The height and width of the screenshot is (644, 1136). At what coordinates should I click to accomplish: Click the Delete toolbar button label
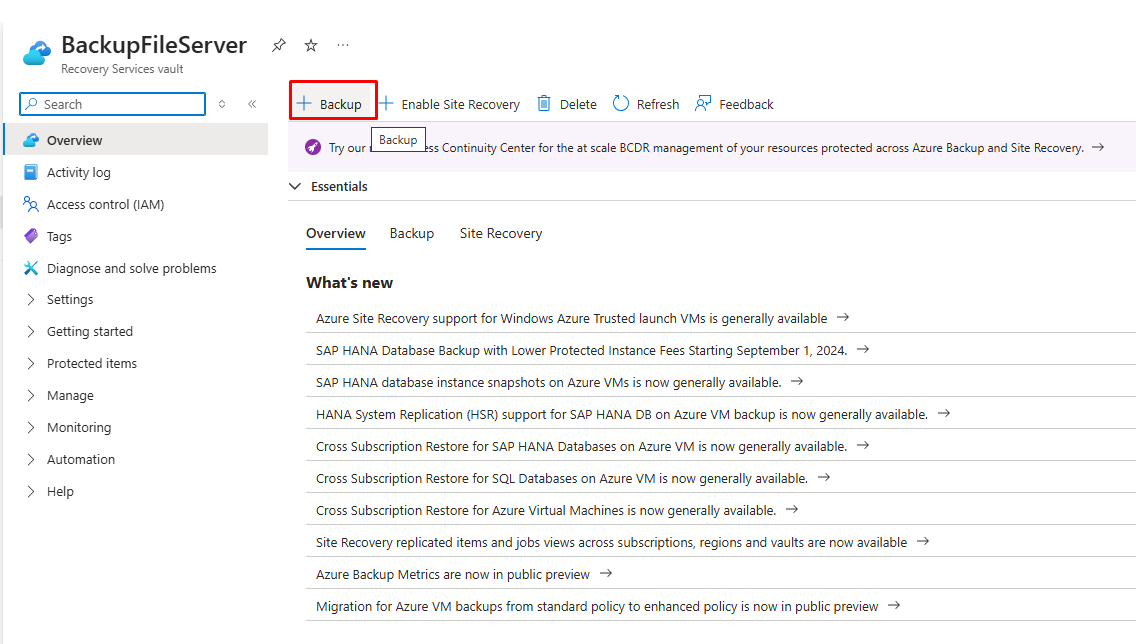click(x=578, y=104)
